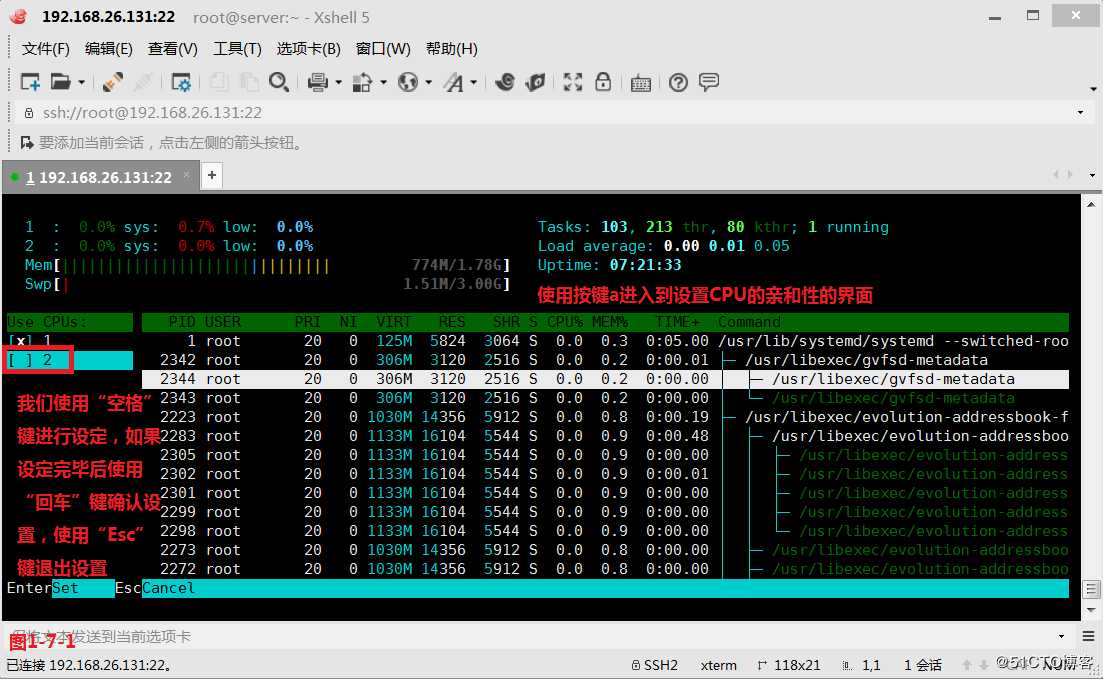Click the terminal scrollbar down arrow
Image resolution: width=1103 pixels, height=679 pixels.
tap(1091, 609)
